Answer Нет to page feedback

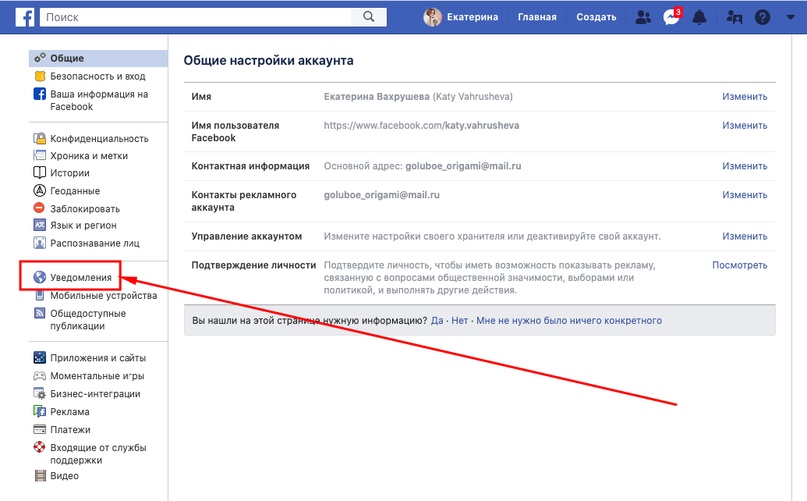[x=460, y=320]
